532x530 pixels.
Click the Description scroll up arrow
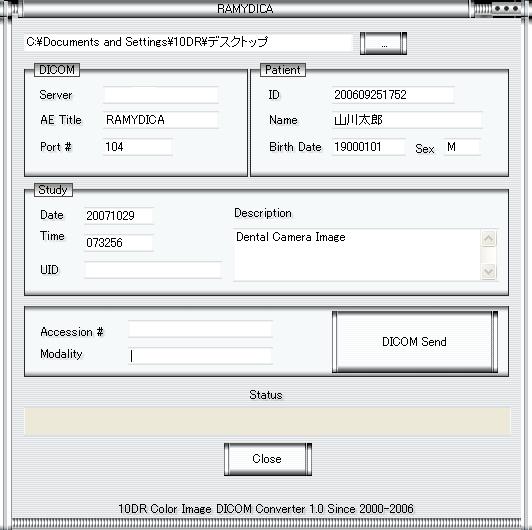489,239
